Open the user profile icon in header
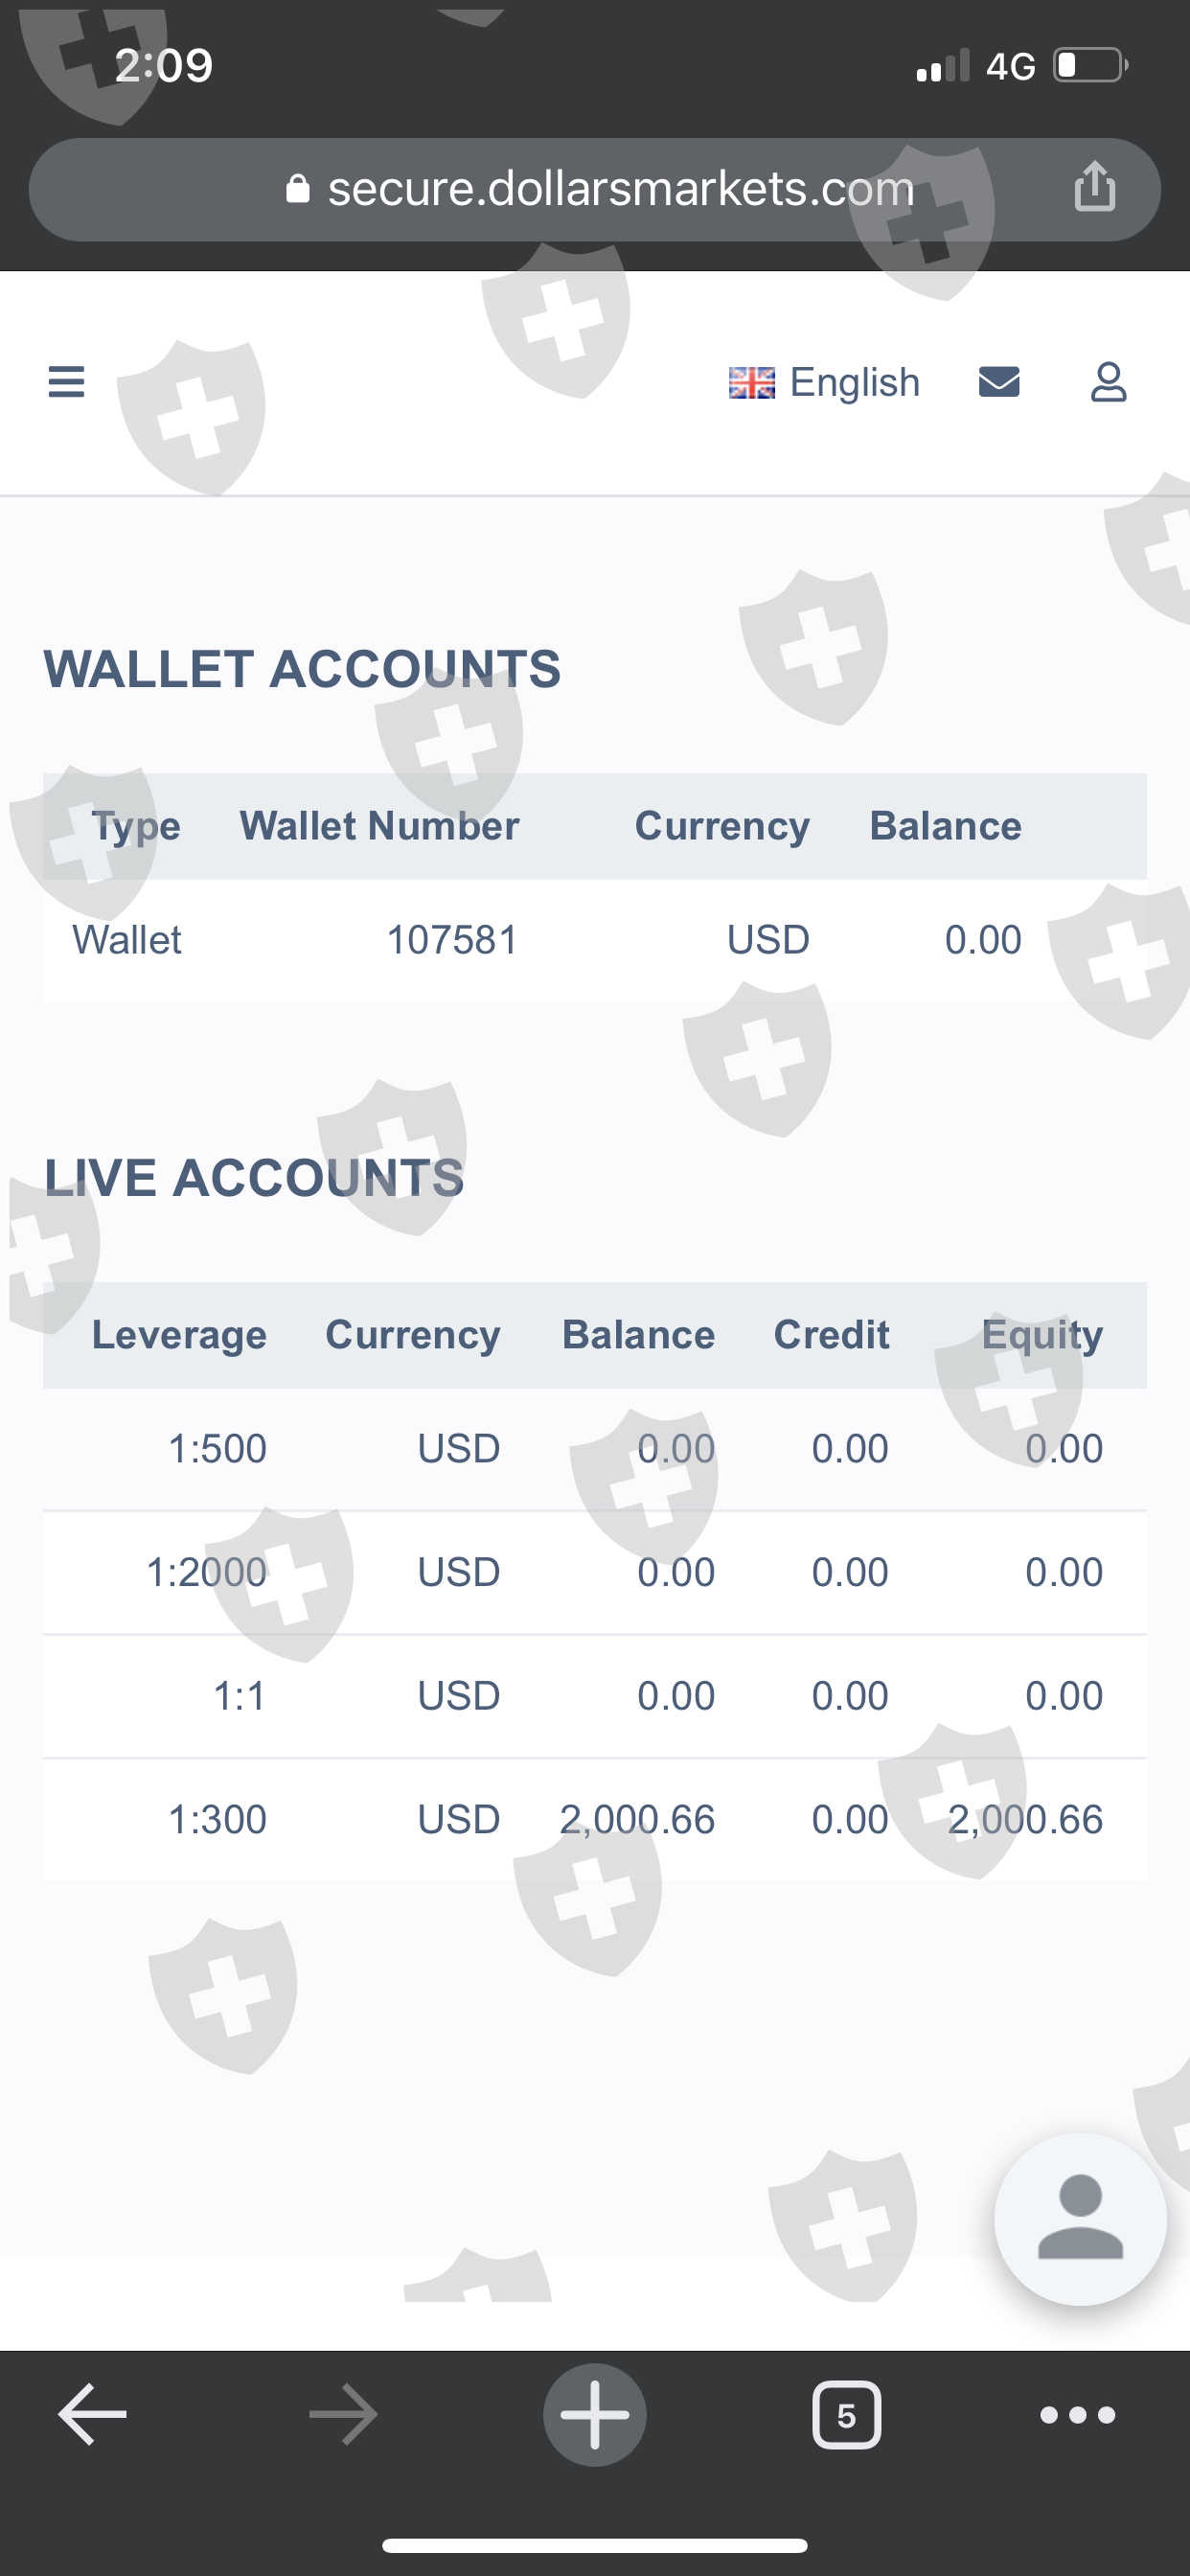This screenshot has width=1190, height=2576. 1107,382
